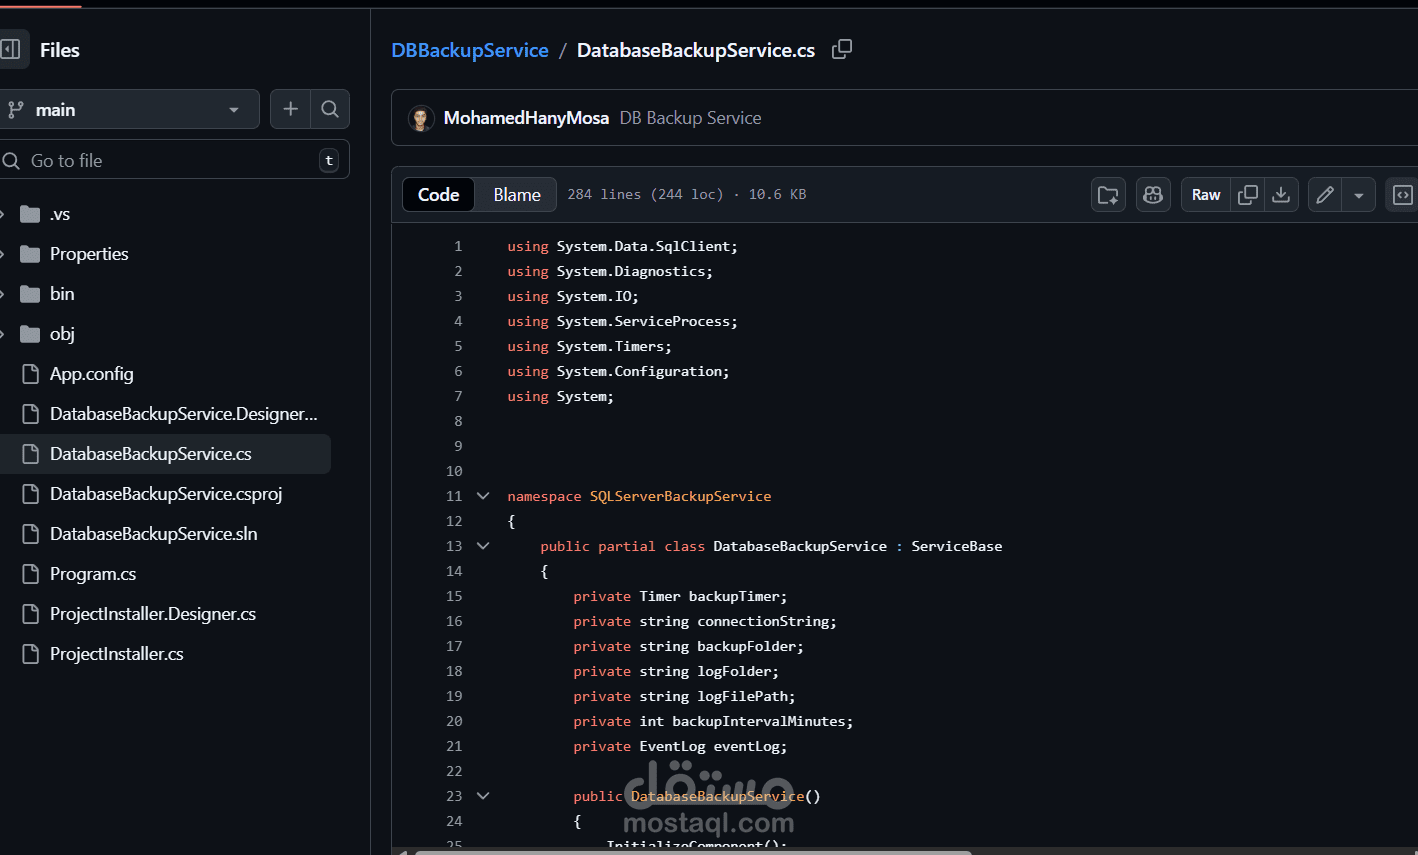The height and width of the screenshot is (855, 1418).
Task: Open the DBBackupService breadcrumb link
Action: (469, 49)
